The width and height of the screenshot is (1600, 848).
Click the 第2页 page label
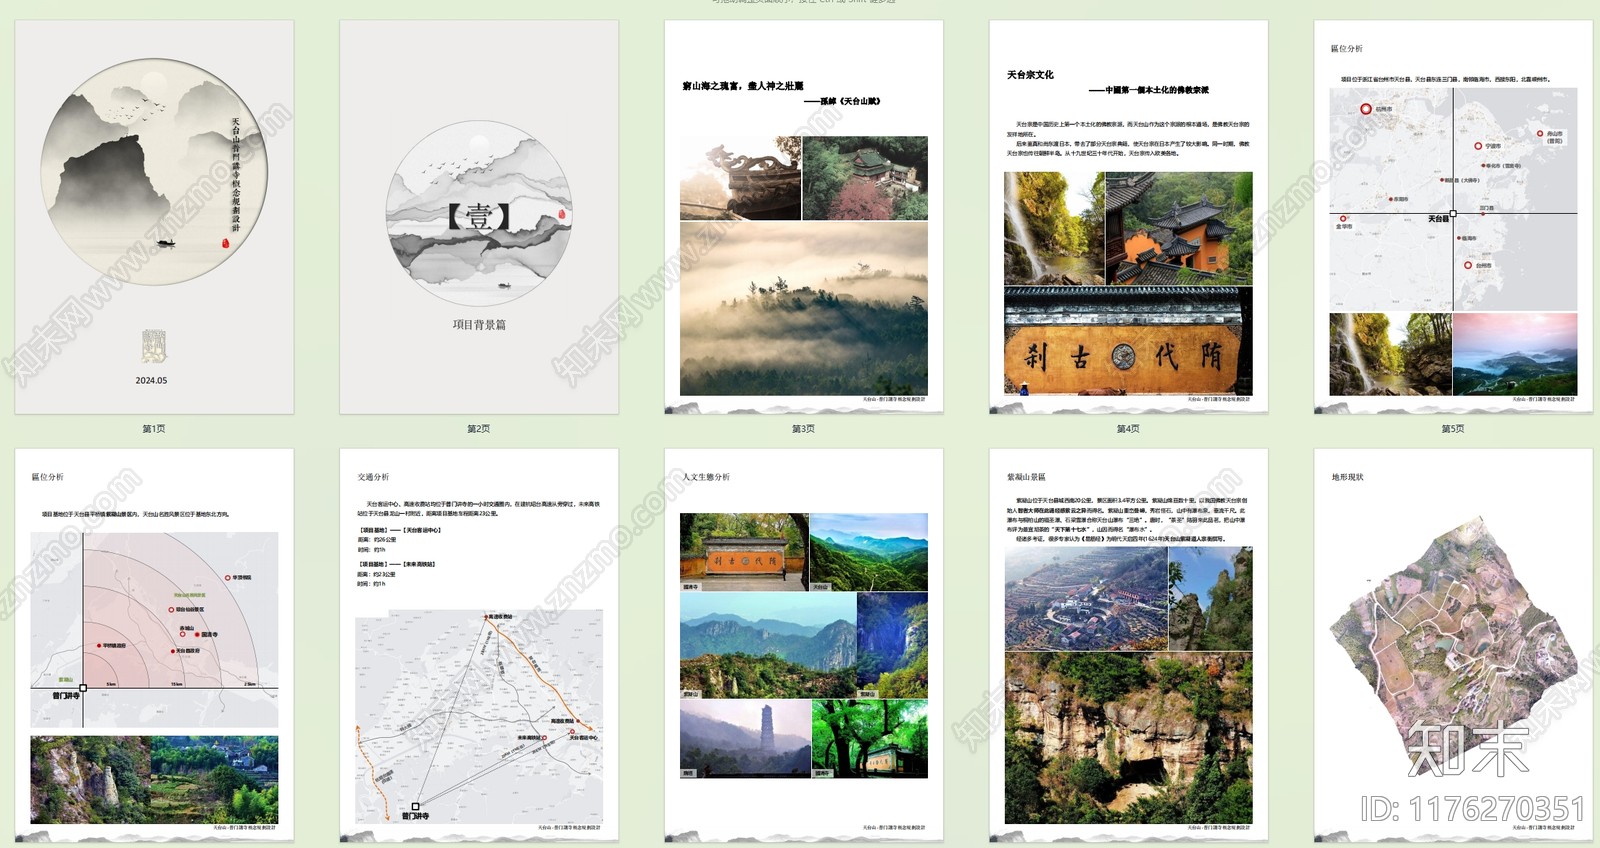click(x=479, y=429)
